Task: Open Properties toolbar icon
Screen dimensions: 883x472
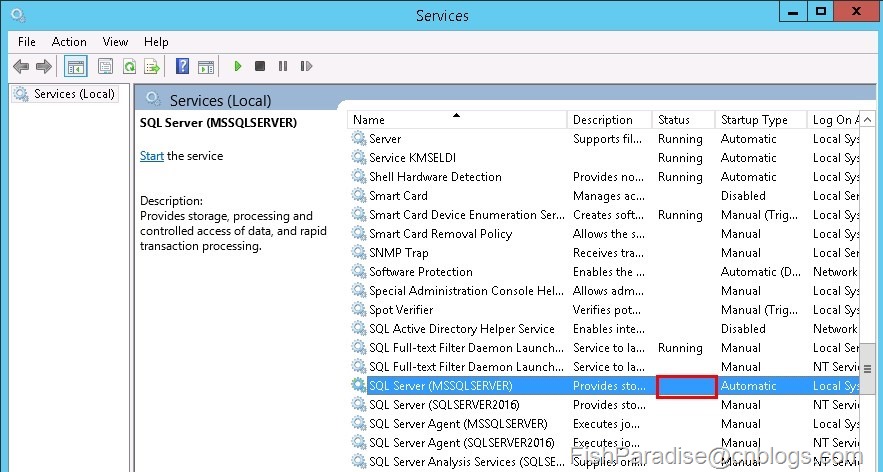Action: tap(105, 66)
